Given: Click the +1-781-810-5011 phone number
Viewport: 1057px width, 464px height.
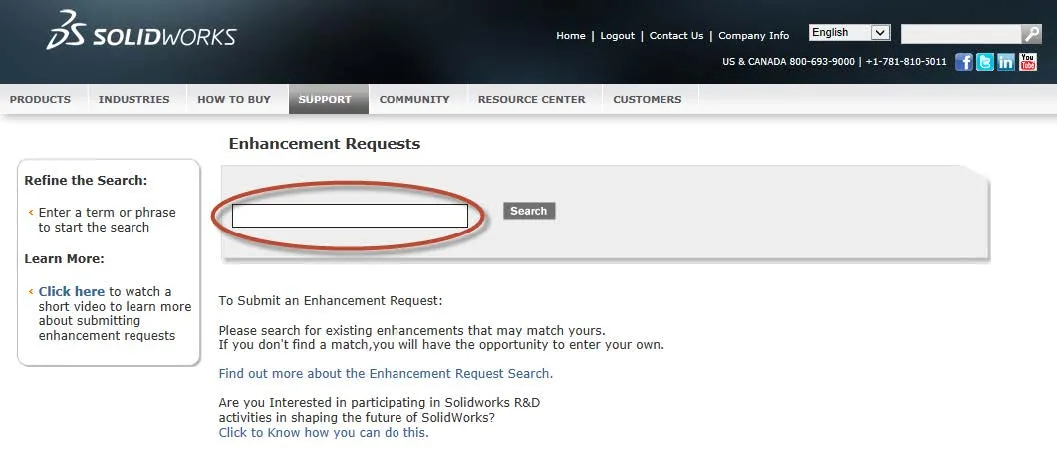Looking at the screenshot, I should pos(906,61).
